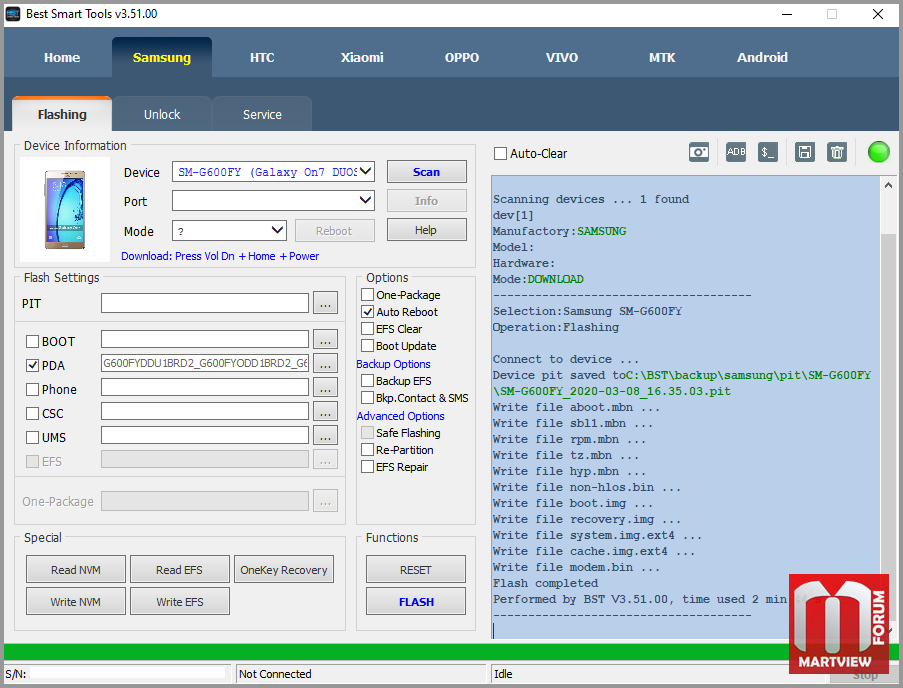This screenshot has height=688, width=903.
Task: Click the Galaxy On7 device thumbnail
Action: (x=65, y=210)
